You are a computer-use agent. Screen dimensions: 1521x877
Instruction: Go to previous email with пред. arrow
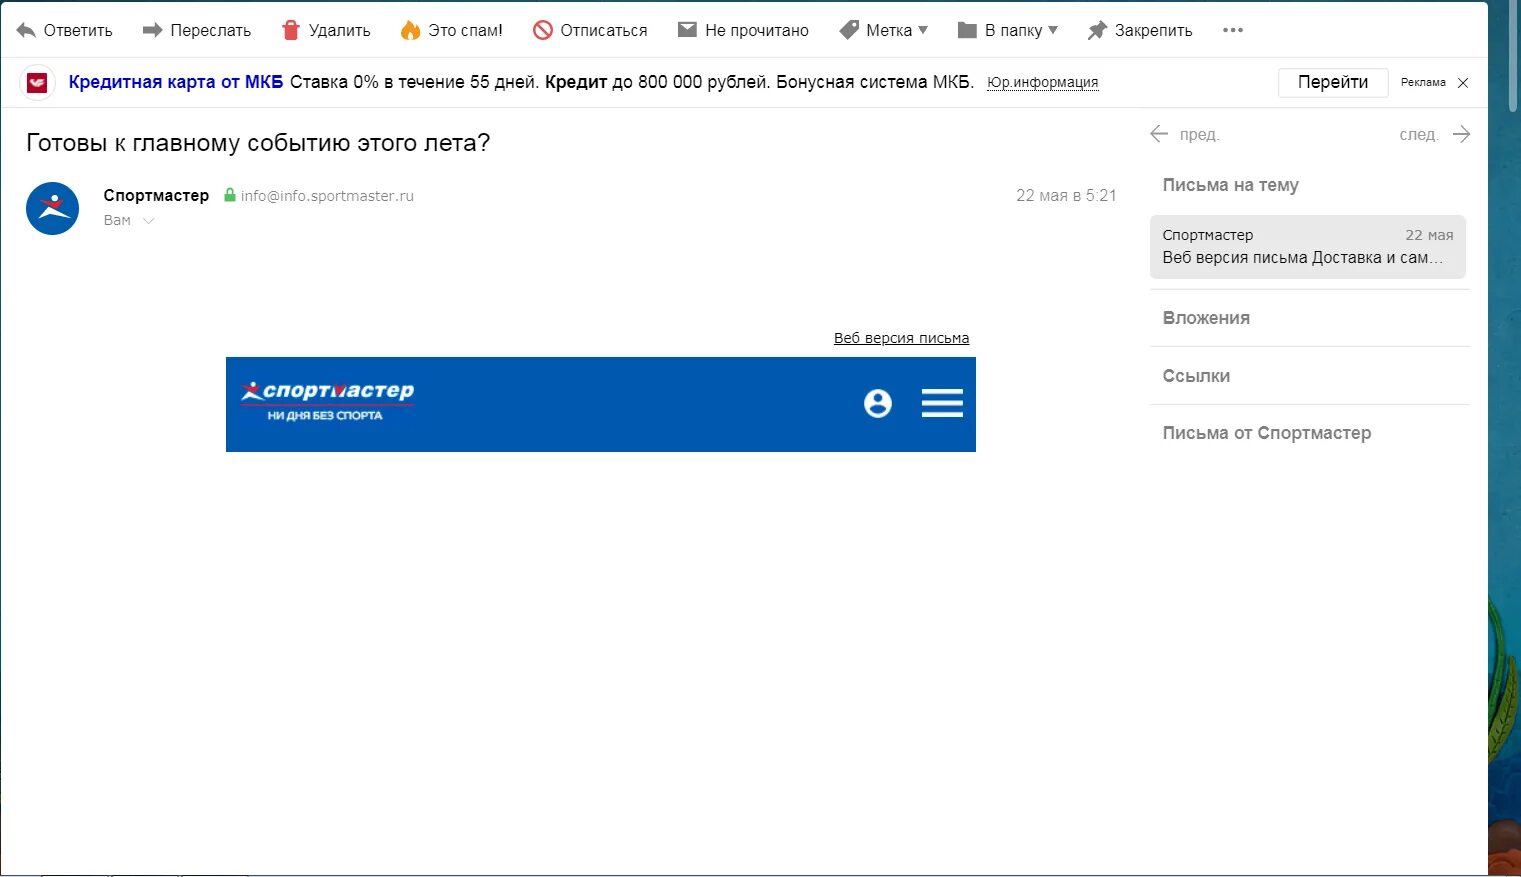(x=1159, y=134)
